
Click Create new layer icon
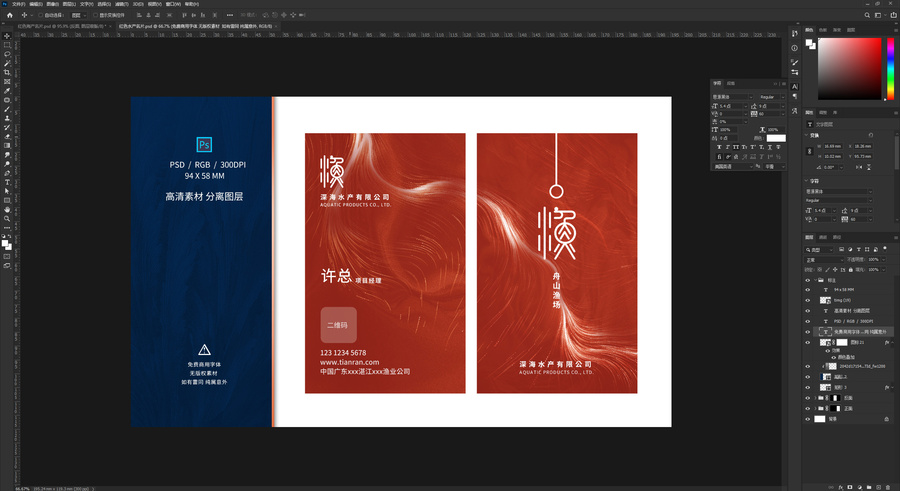[878, 488]
